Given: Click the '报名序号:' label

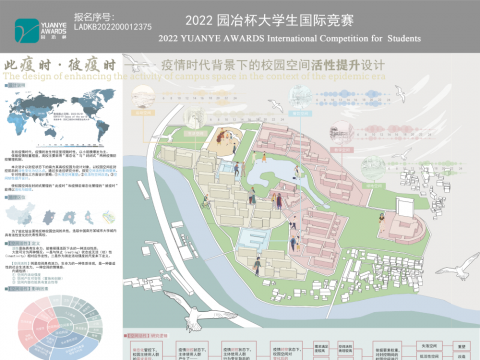Looking at the screenshot, I should pyautogui.click(x=94, y=17).
